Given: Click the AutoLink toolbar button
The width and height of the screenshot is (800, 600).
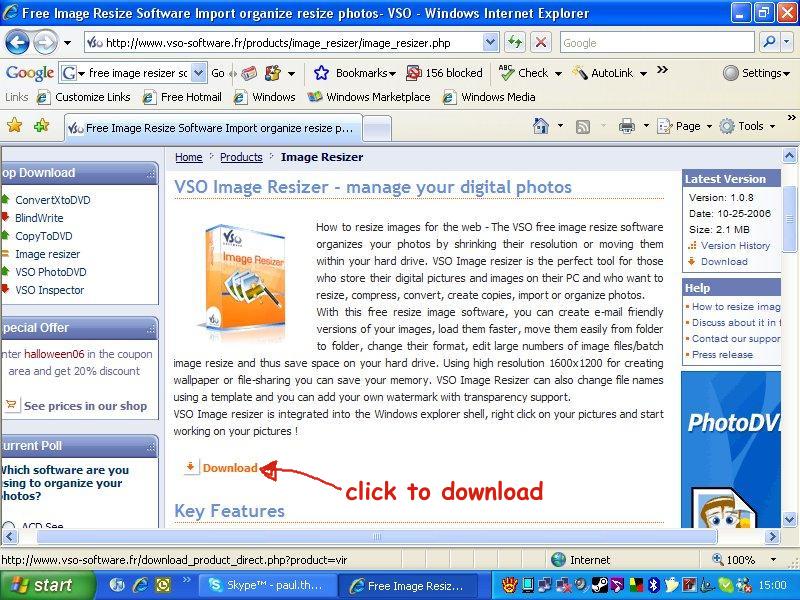Looking at the screenshot, I should (603, 73).
